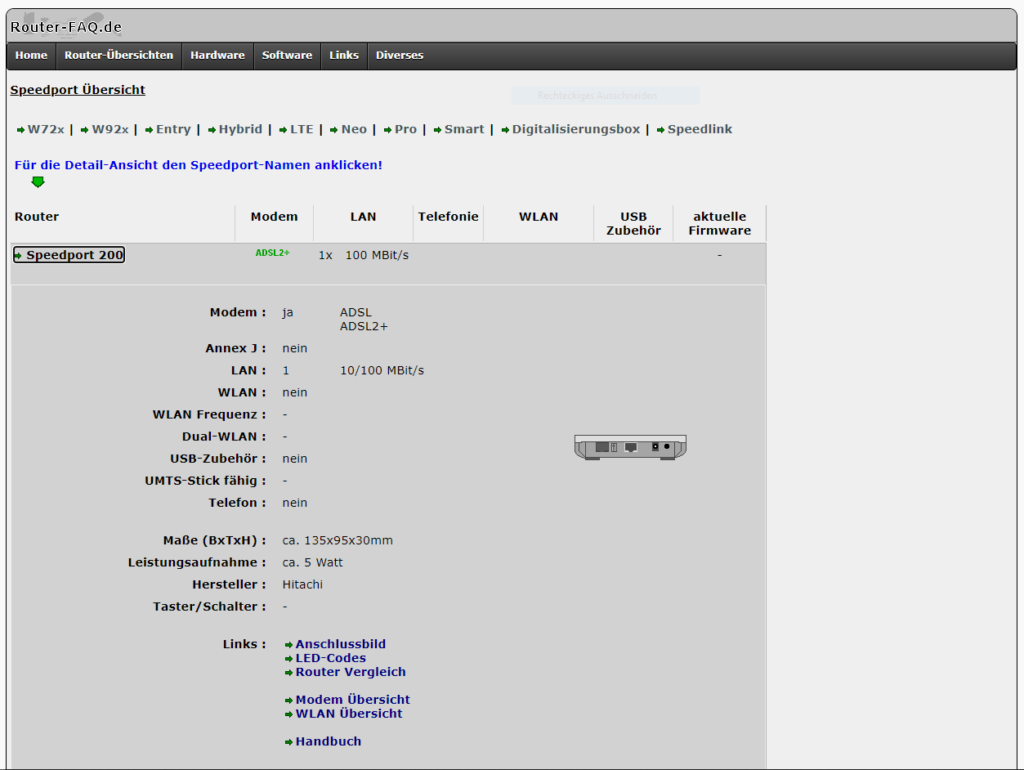Open the Anschlussbild link
This screenshot has width=1024, height=770.
340,645
